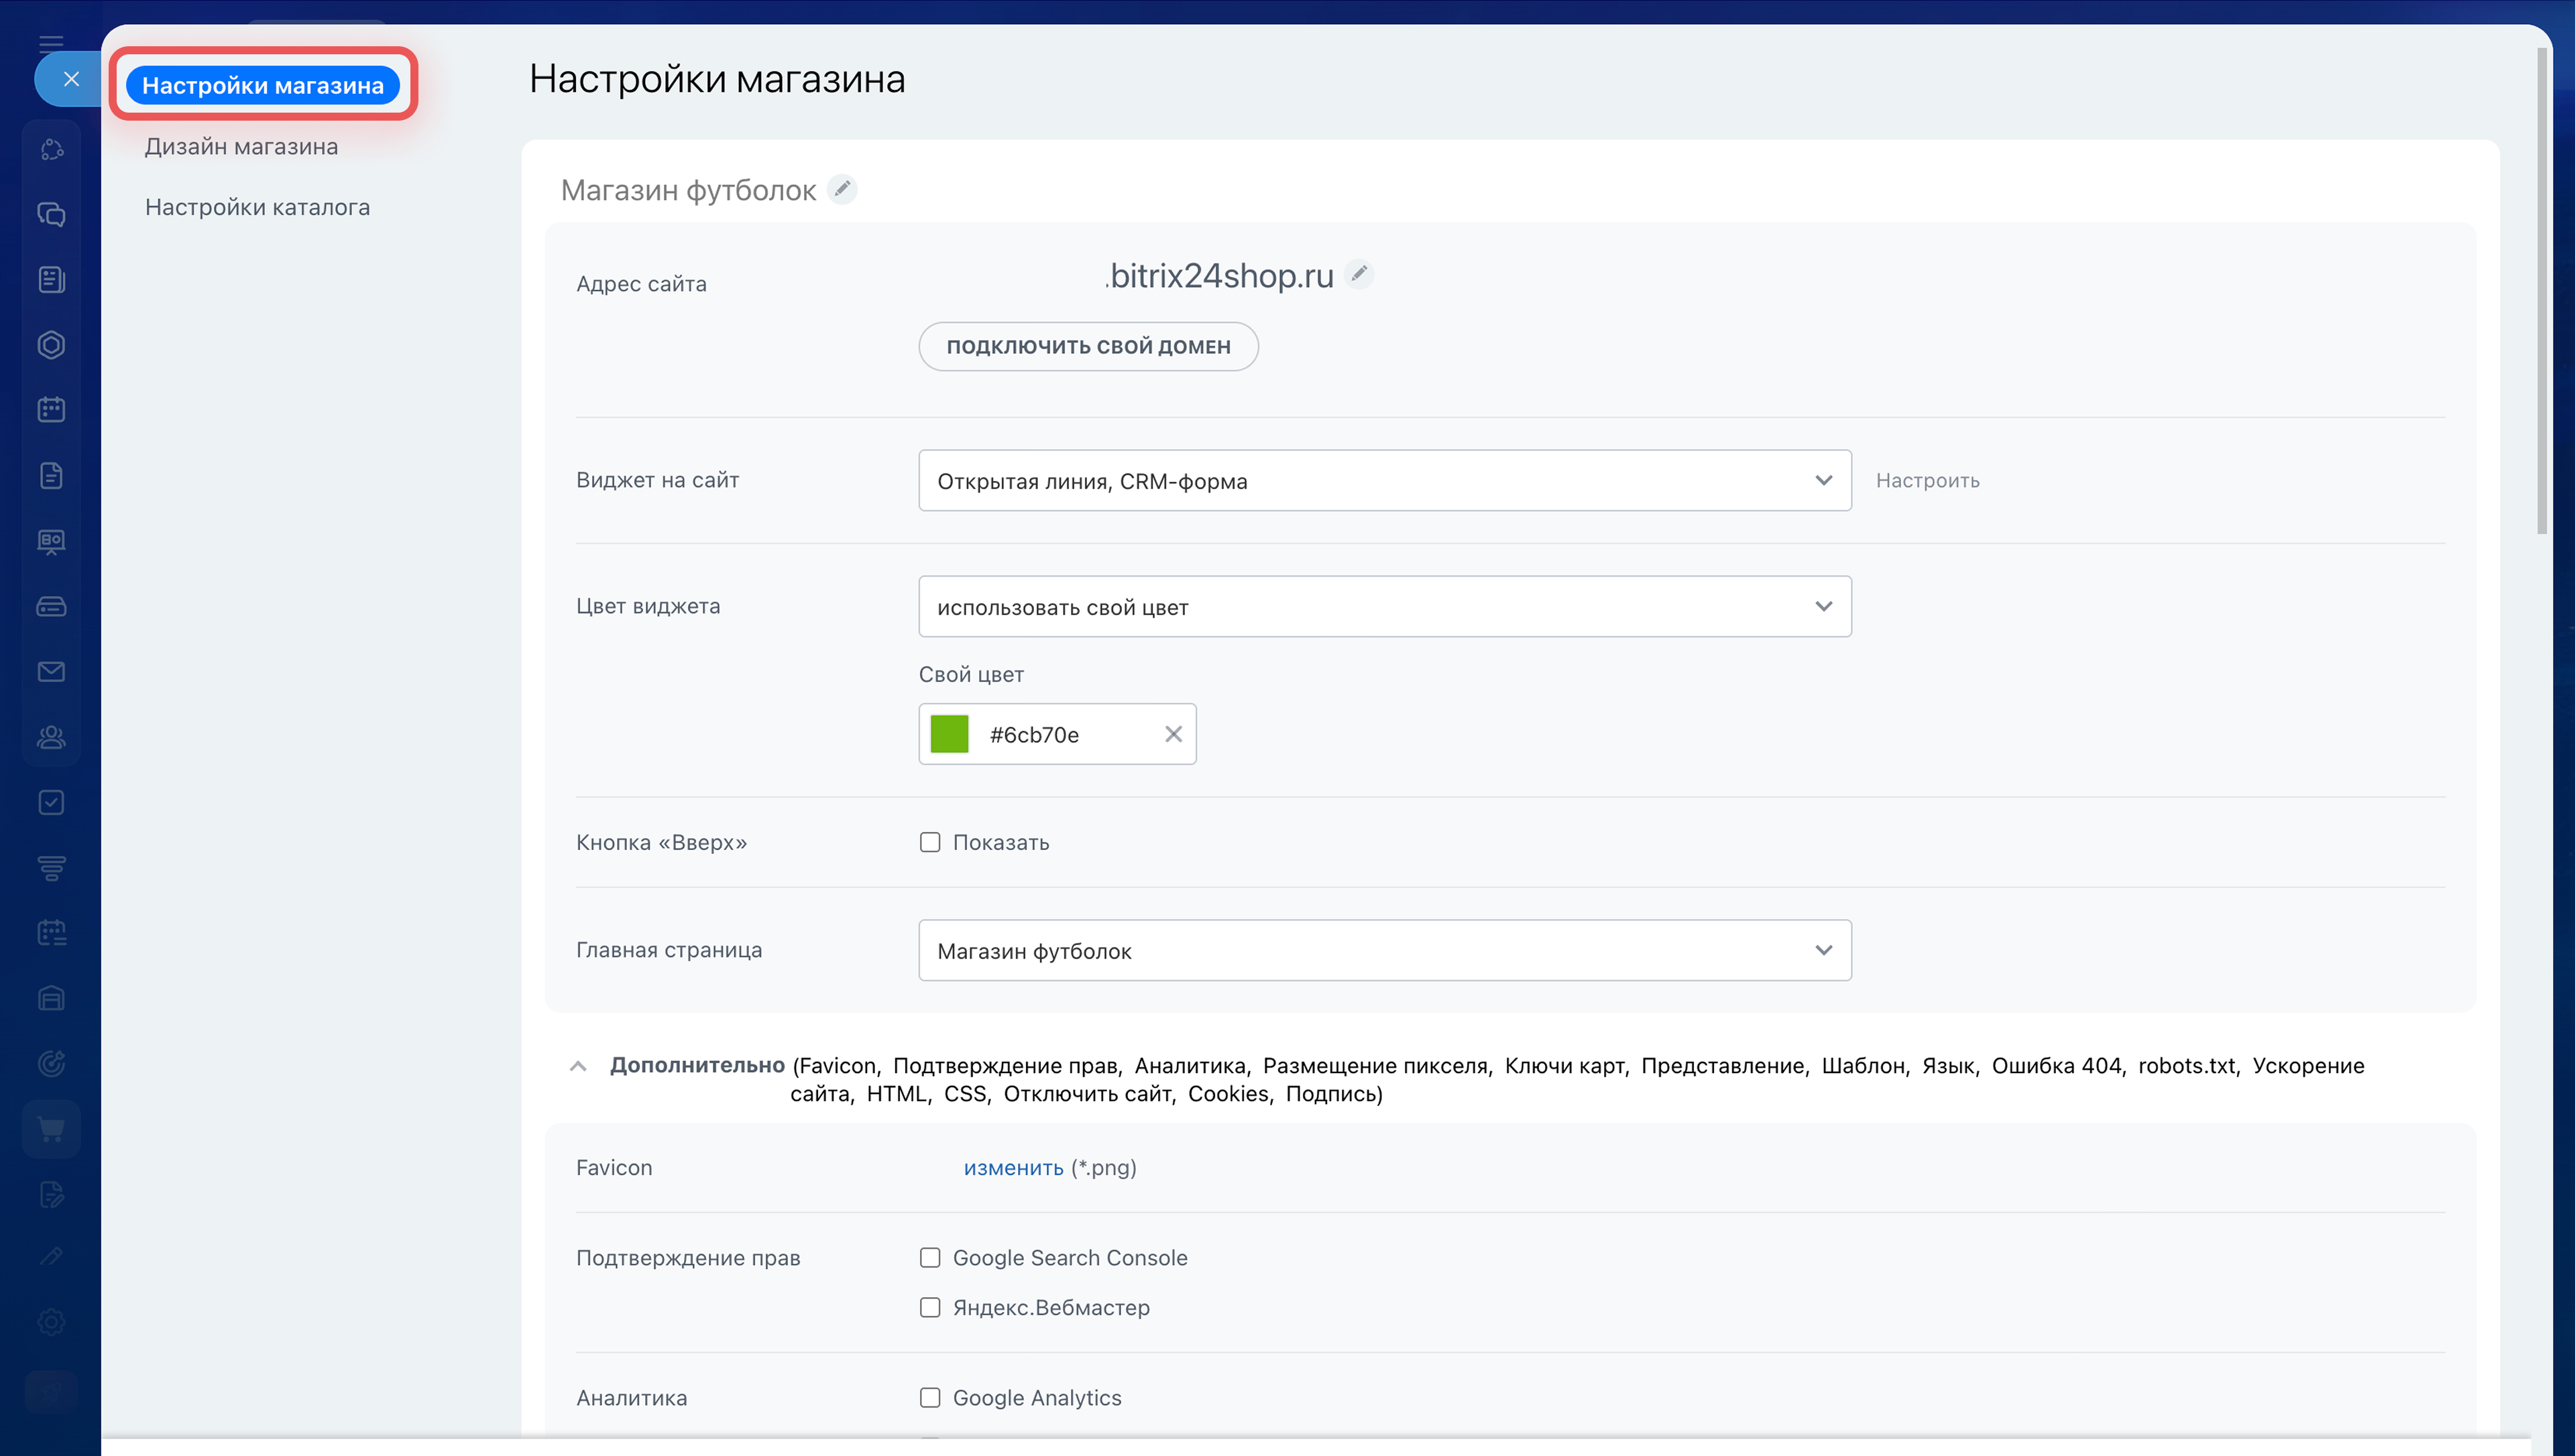2575x1456 pixels.
Task: Open the Цвет виджета dropdown
Action: click(1384, 606)
